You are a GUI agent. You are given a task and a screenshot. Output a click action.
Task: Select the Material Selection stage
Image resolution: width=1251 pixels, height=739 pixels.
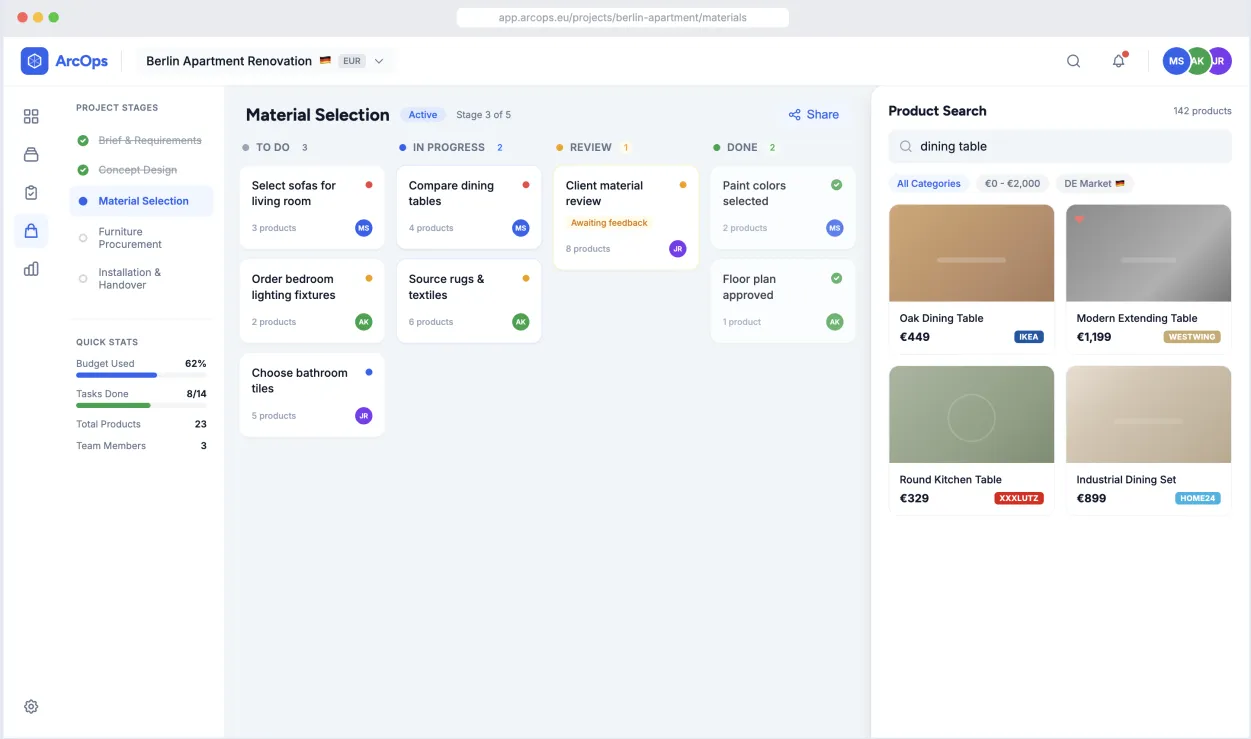pos(142,201)
